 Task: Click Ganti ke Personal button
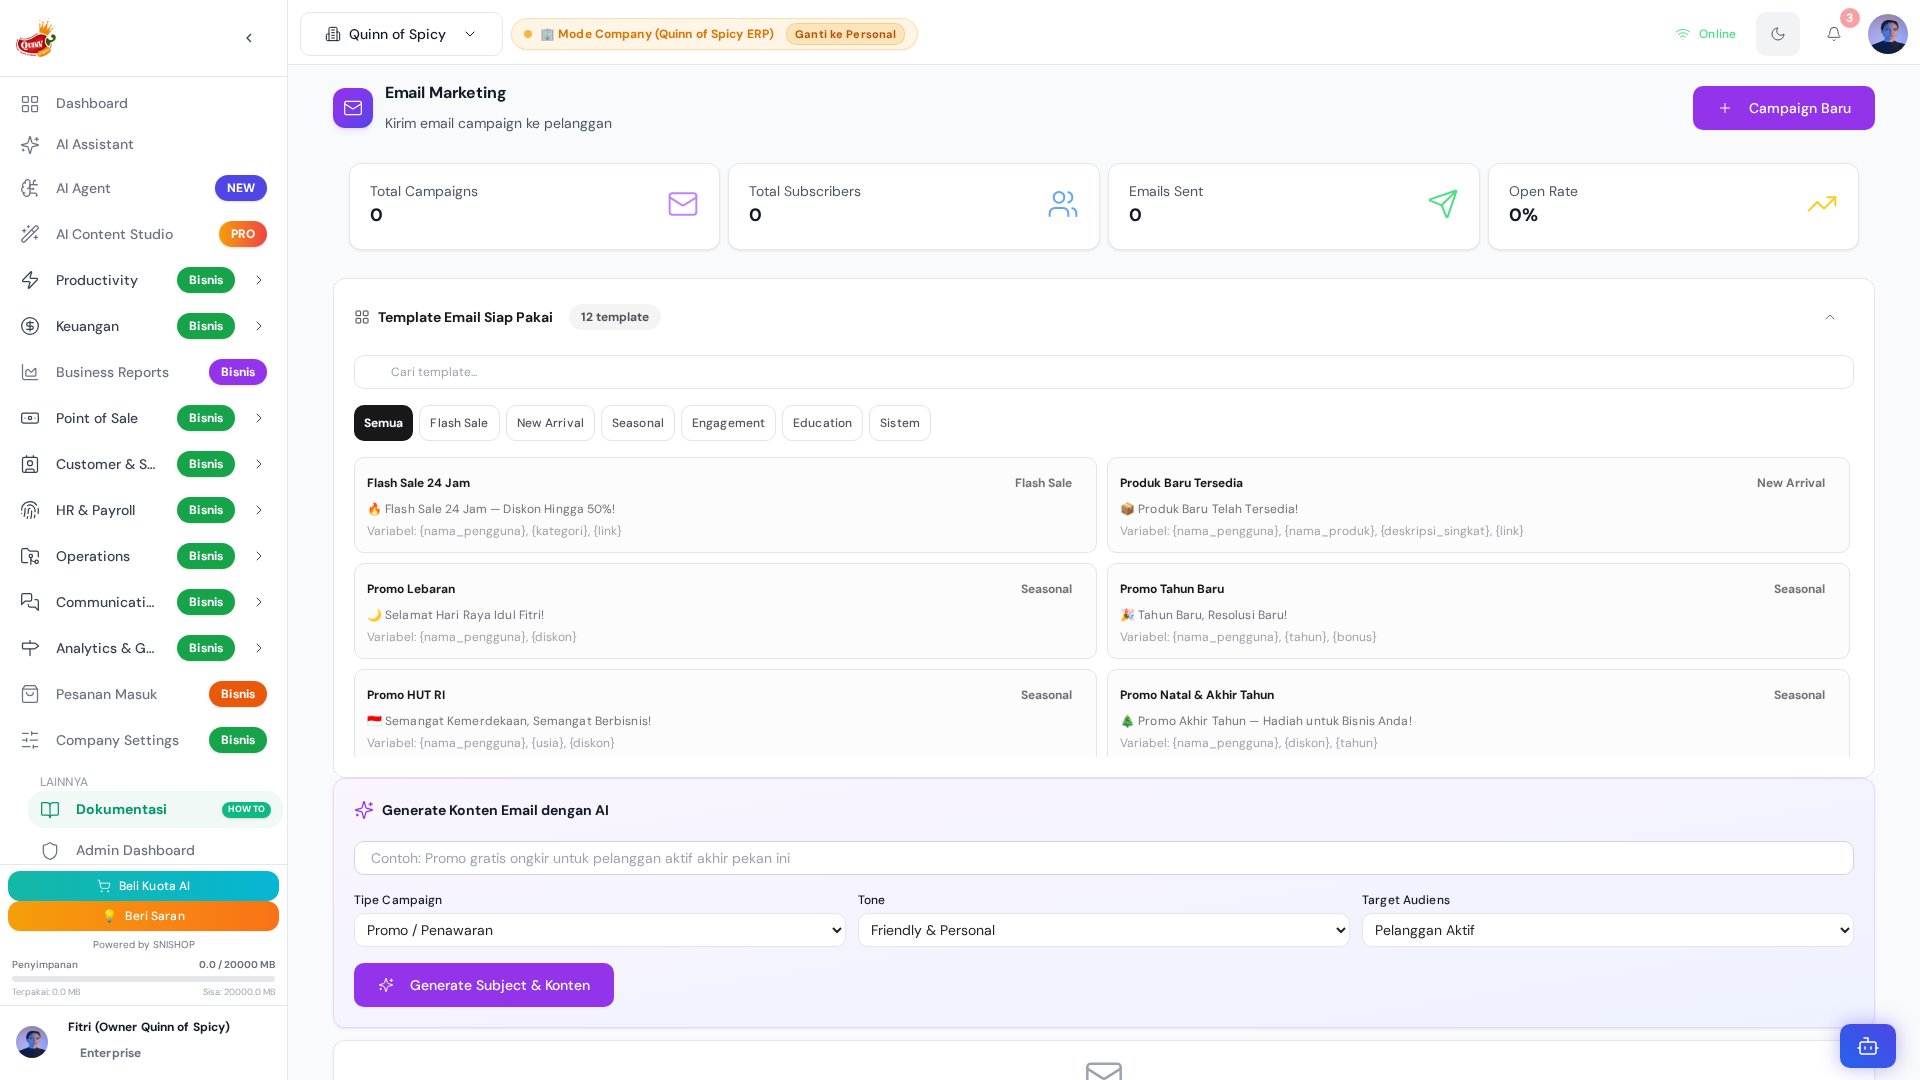[845, 34]
